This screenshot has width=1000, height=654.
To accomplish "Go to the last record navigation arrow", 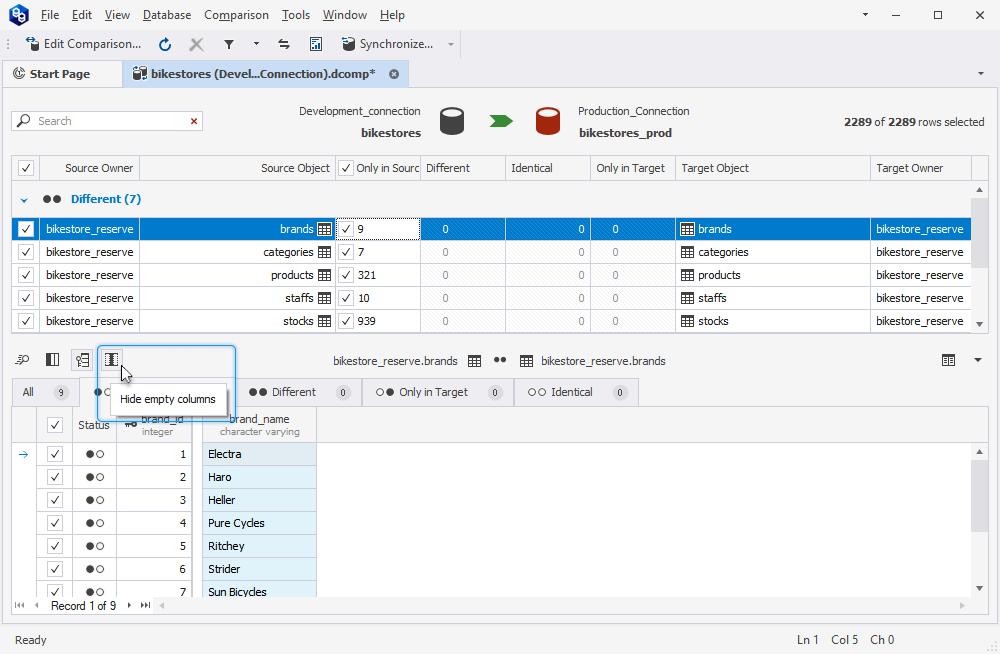I will [x=145, y=606].
